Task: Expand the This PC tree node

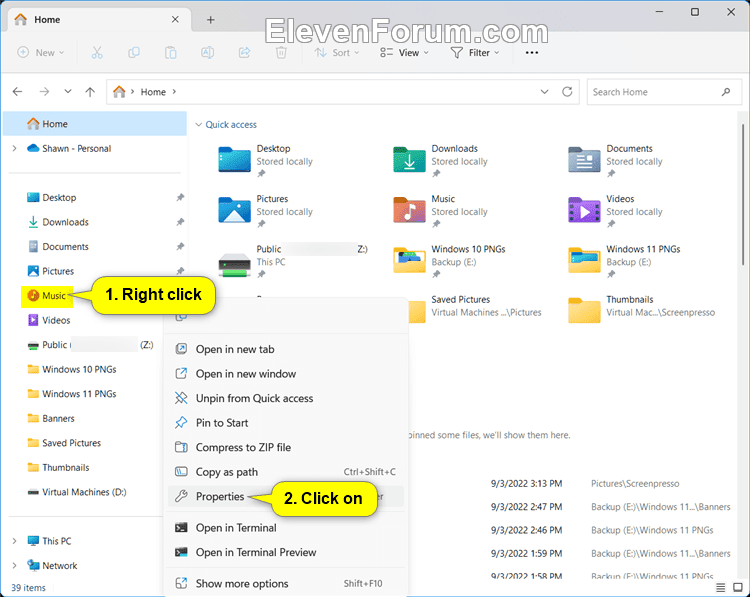Action: pos(14,541)
